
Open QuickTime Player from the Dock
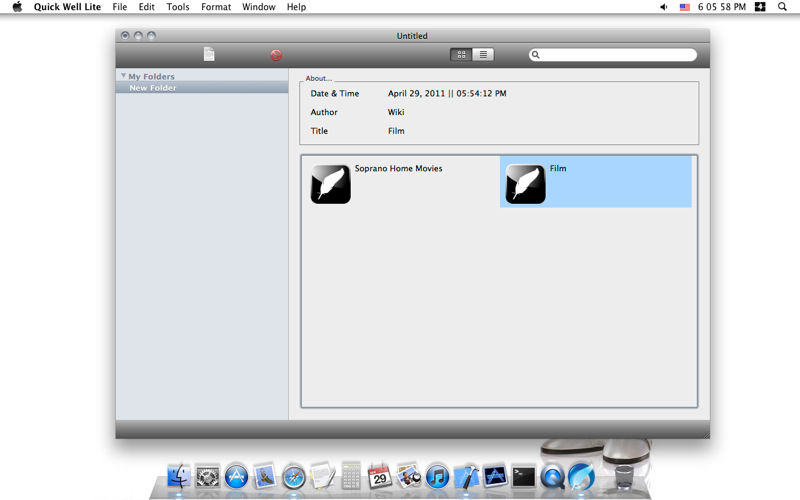click(552, 477)
